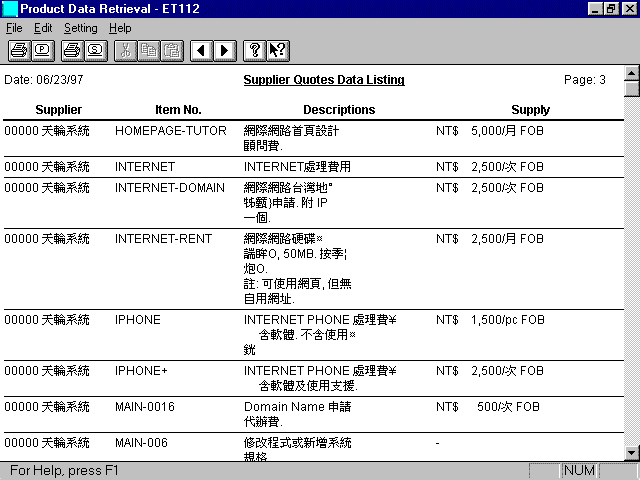
Task: Select item HOMEPAGE-TUTOR
Action: (x=171, y=131)
